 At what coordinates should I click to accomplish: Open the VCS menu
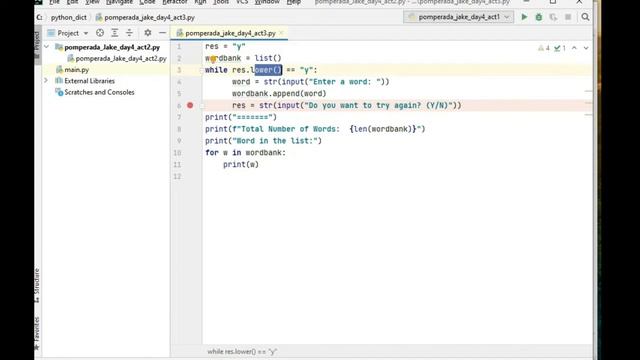coord(242,2)
